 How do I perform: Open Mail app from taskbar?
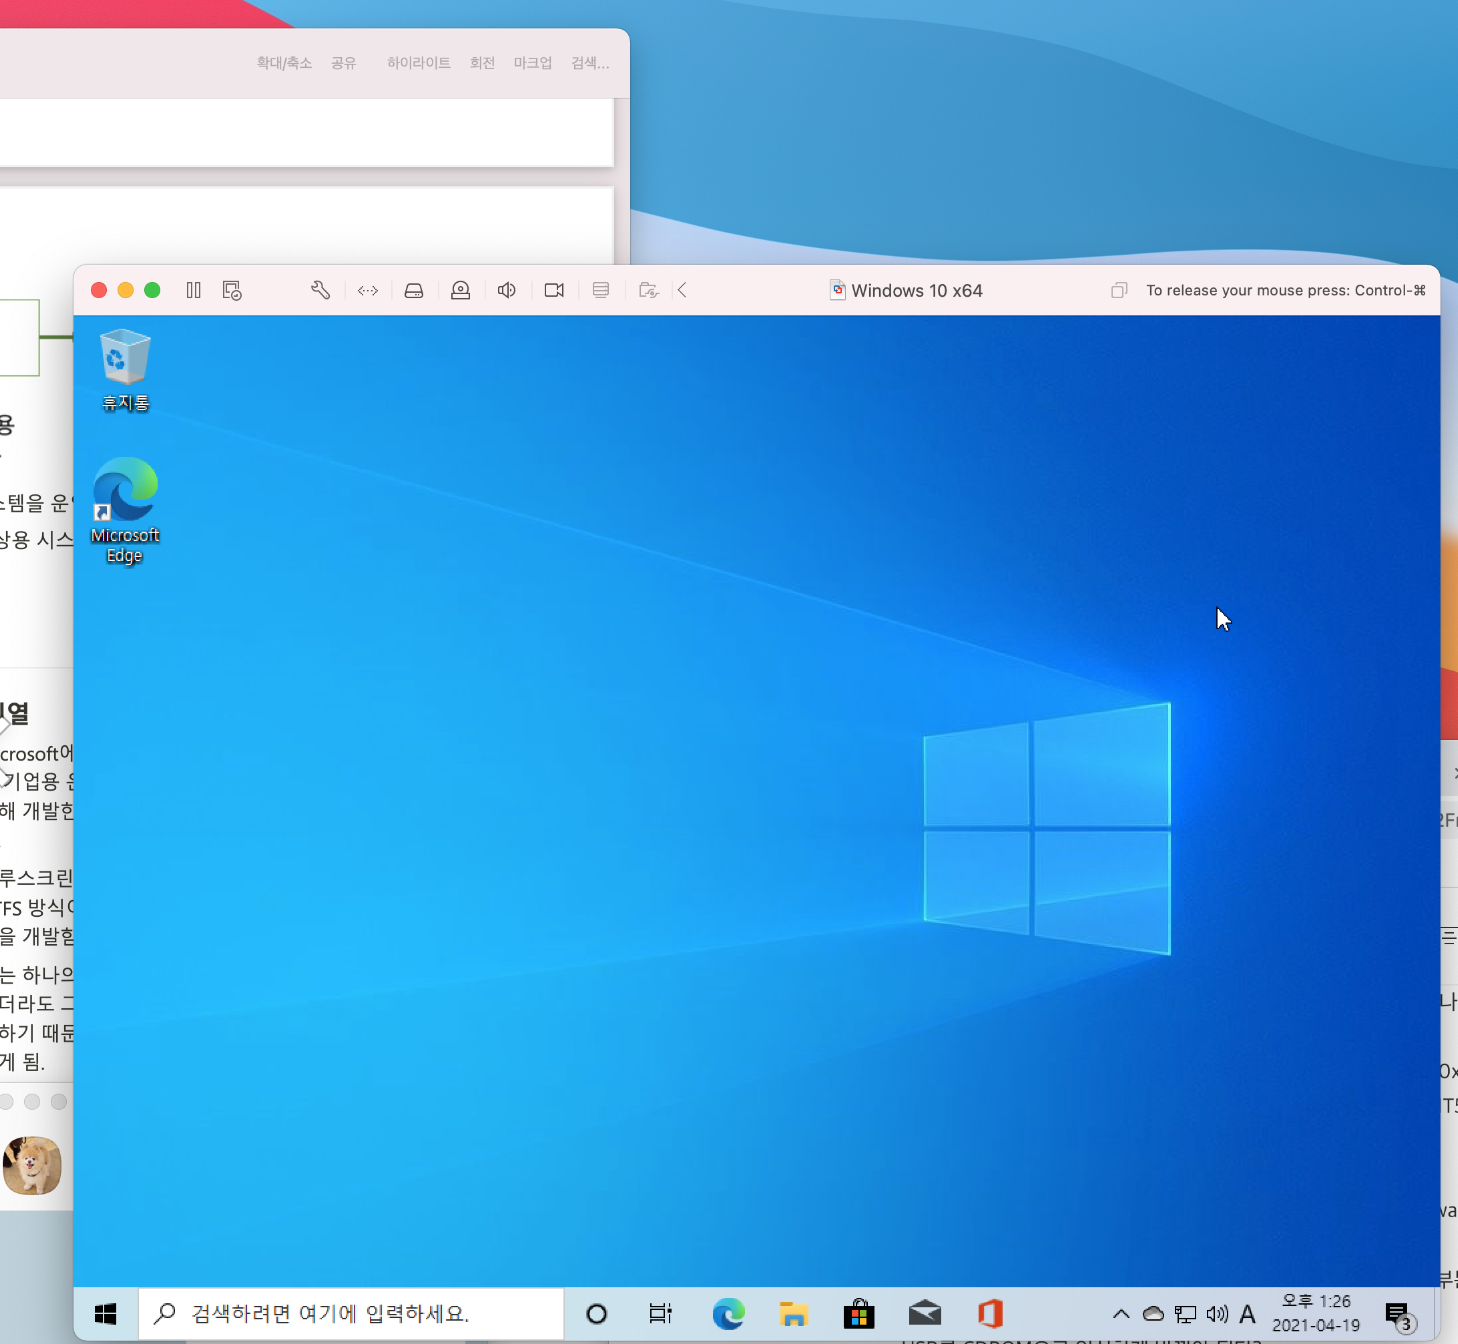pyautogui.click(x=925, y=1314)
